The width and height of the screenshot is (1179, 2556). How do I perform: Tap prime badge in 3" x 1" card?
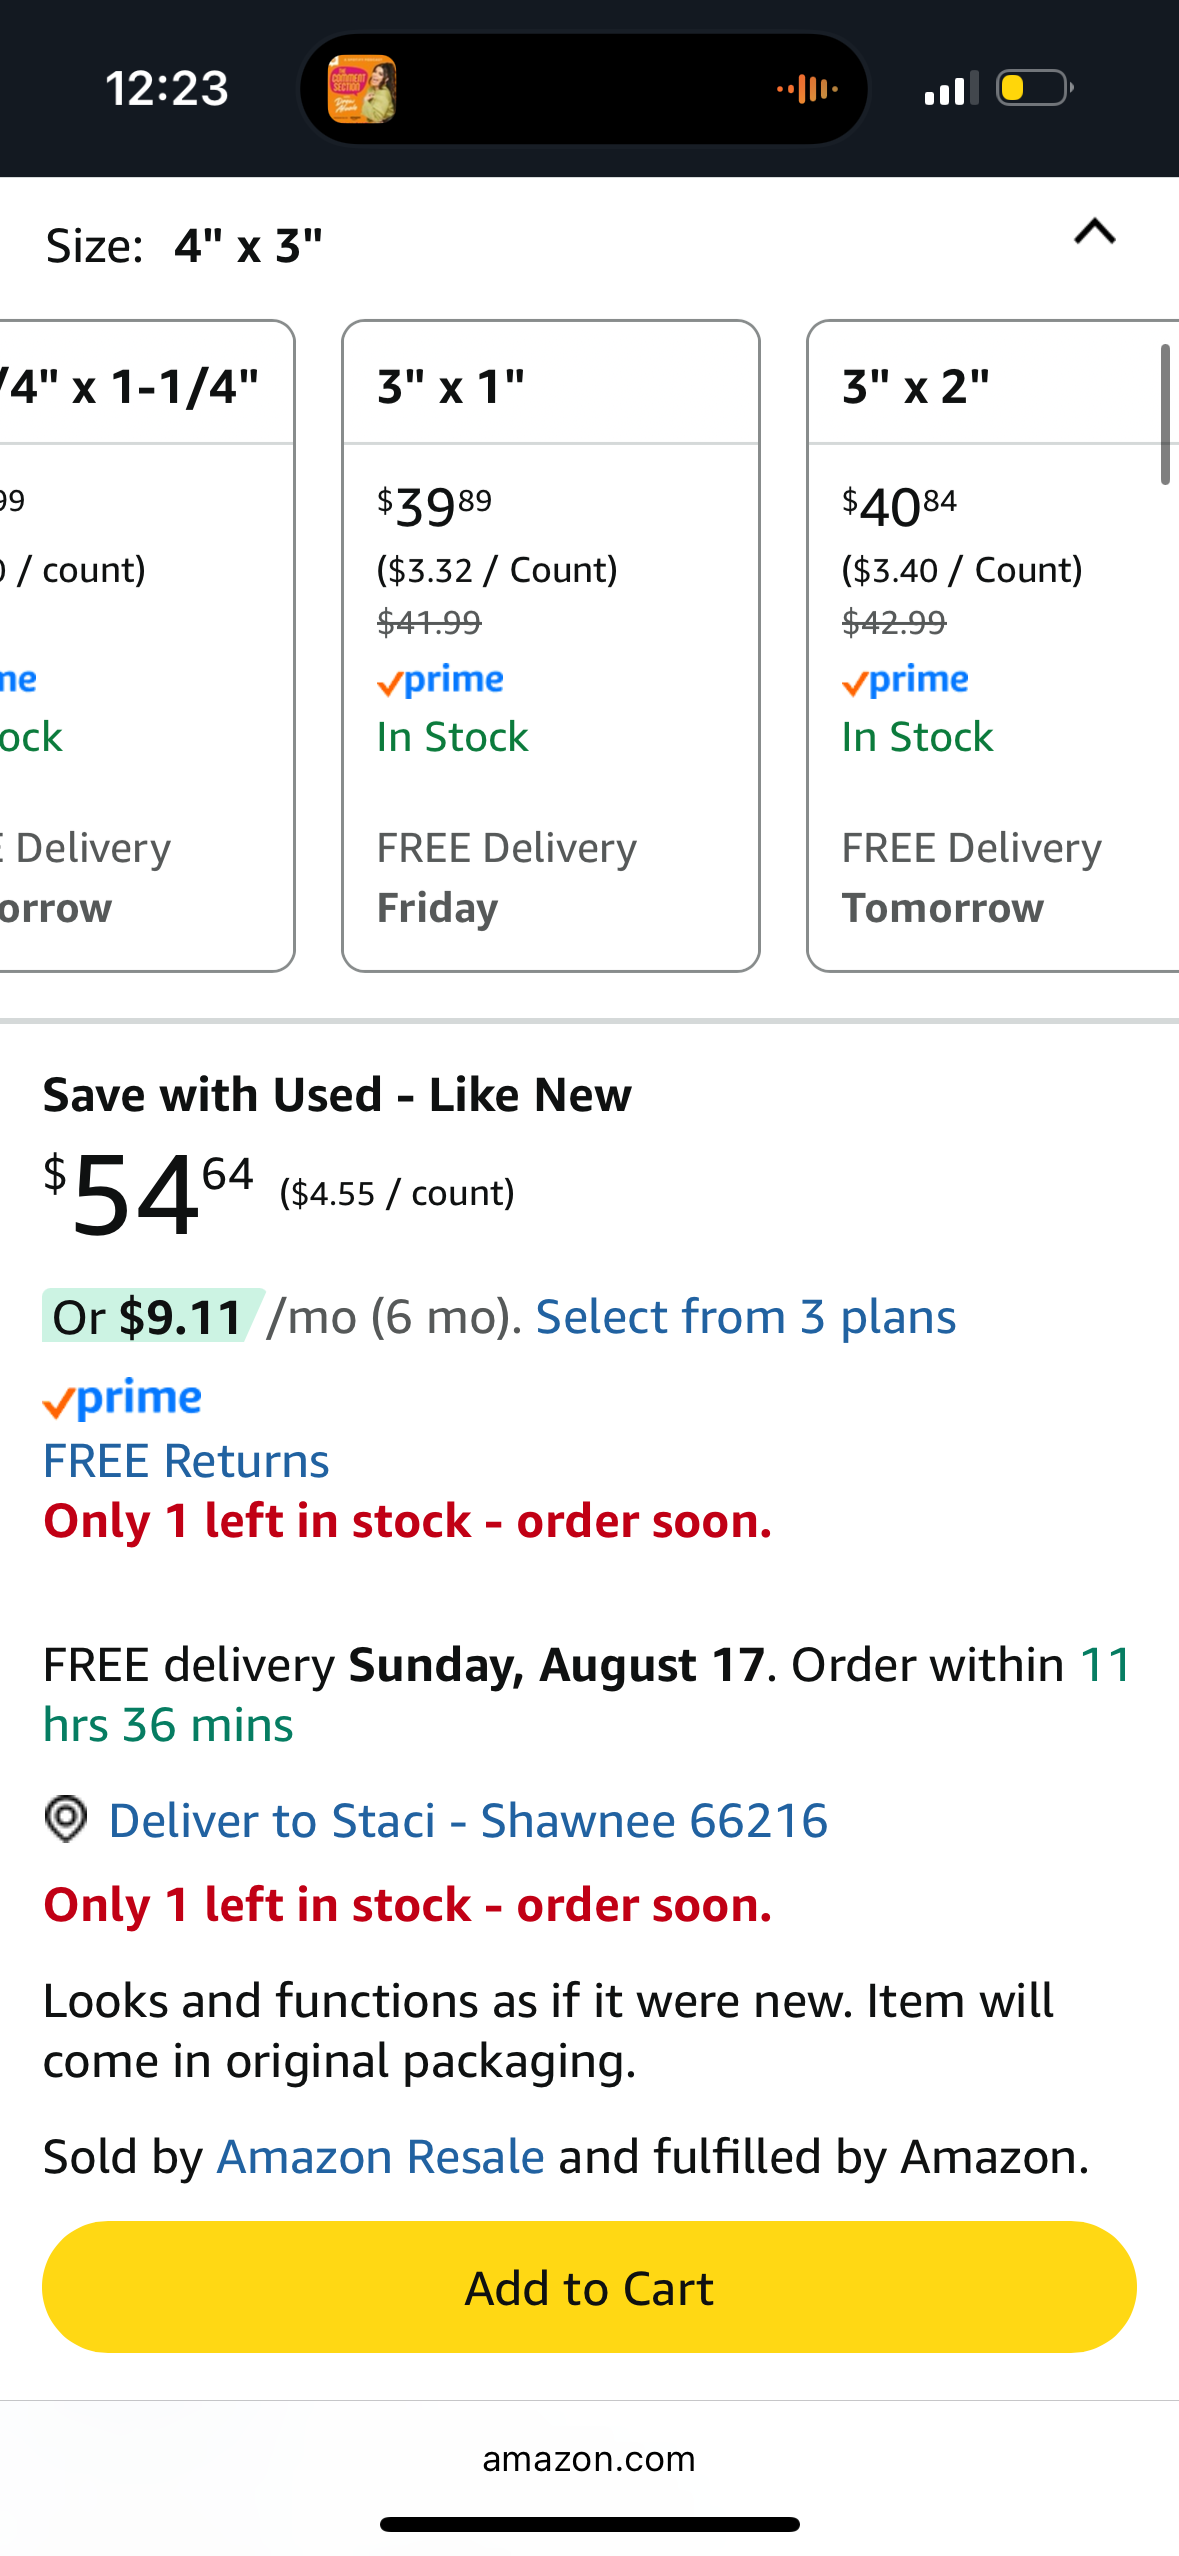[440, 681]
